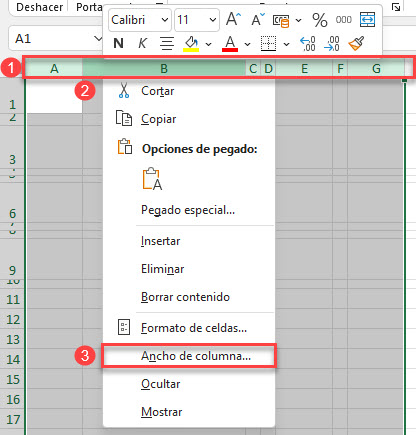Click the paste clipboard icon under Opciones de pegado

(x=152, y=179)
